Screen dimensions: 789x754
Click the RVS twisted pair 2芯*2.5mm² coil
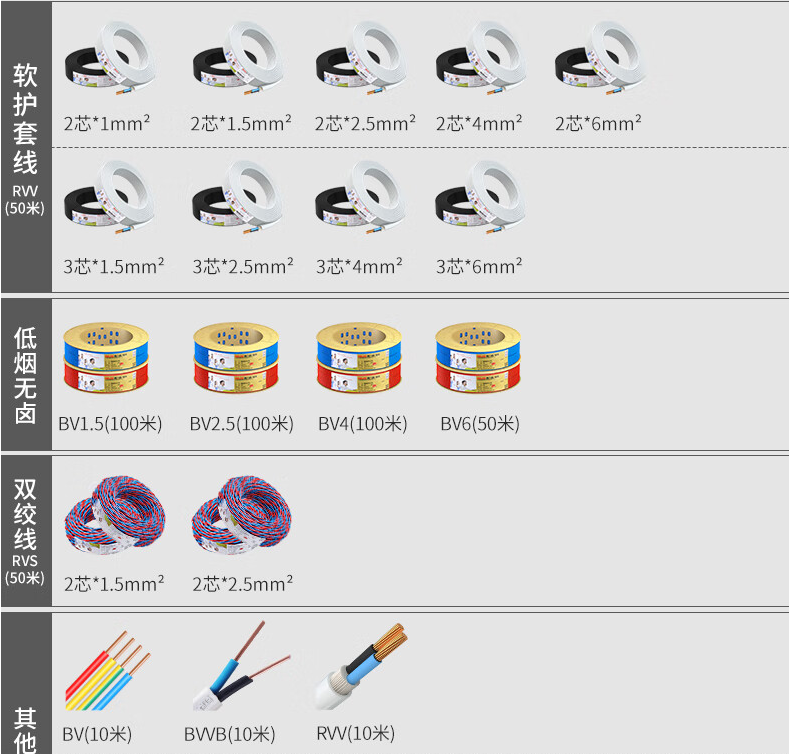pyautogui.click(x=242, y=515)
